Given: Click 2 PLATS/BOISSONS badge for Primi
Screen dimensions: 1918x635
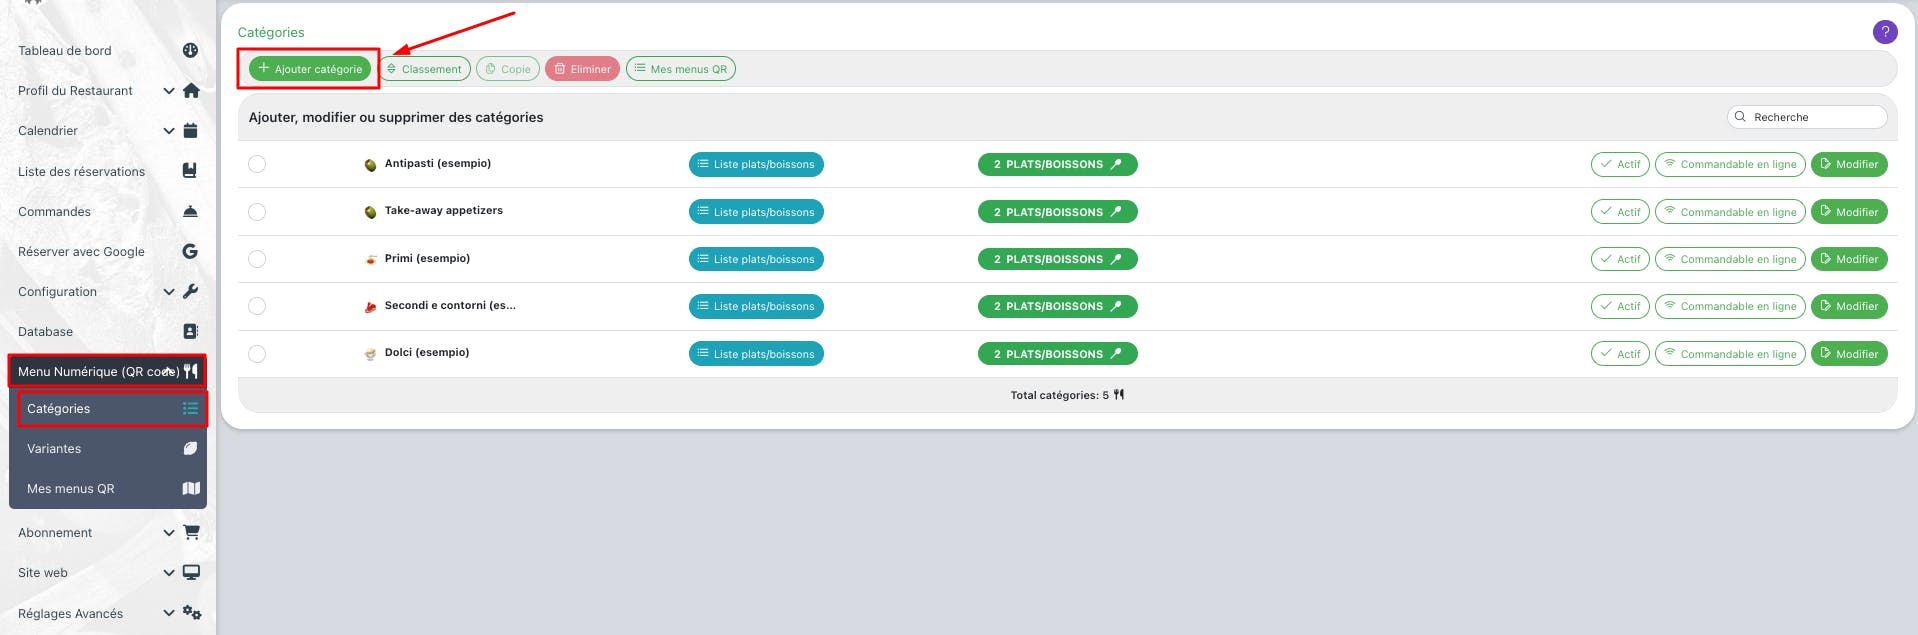Looking at the screenshot, I should tap(1058, 259).
